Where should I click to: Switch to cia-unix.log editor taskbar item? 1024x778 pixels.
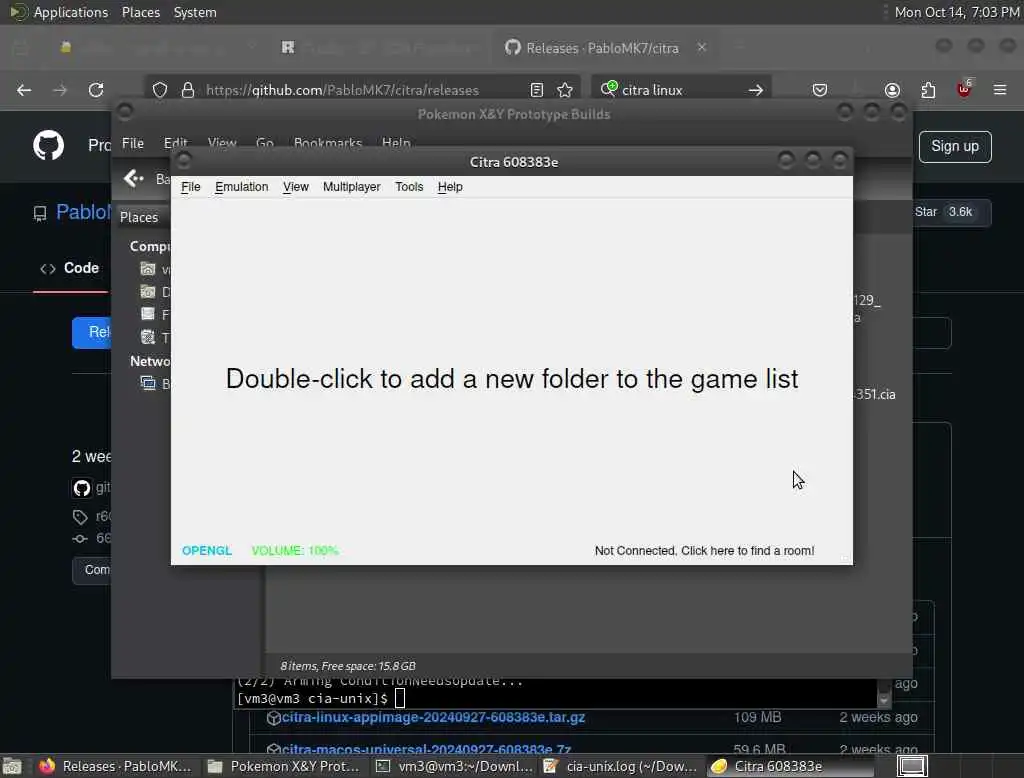pyautogui.click(x=622, y=766)
